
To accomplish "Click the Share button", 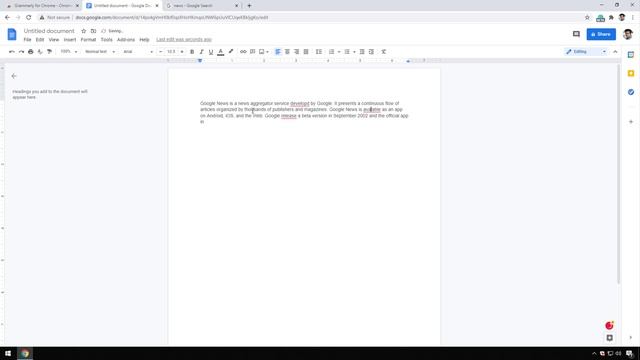I will coord(601,34).
